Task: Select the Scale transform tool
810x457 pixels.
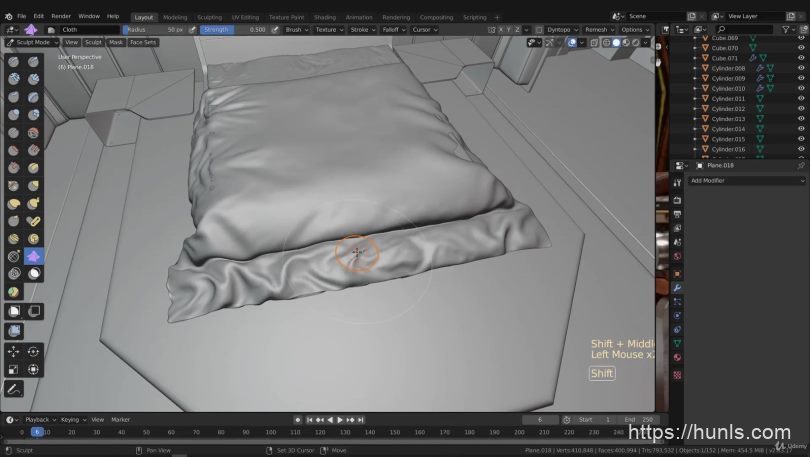Action: point(13,369)
